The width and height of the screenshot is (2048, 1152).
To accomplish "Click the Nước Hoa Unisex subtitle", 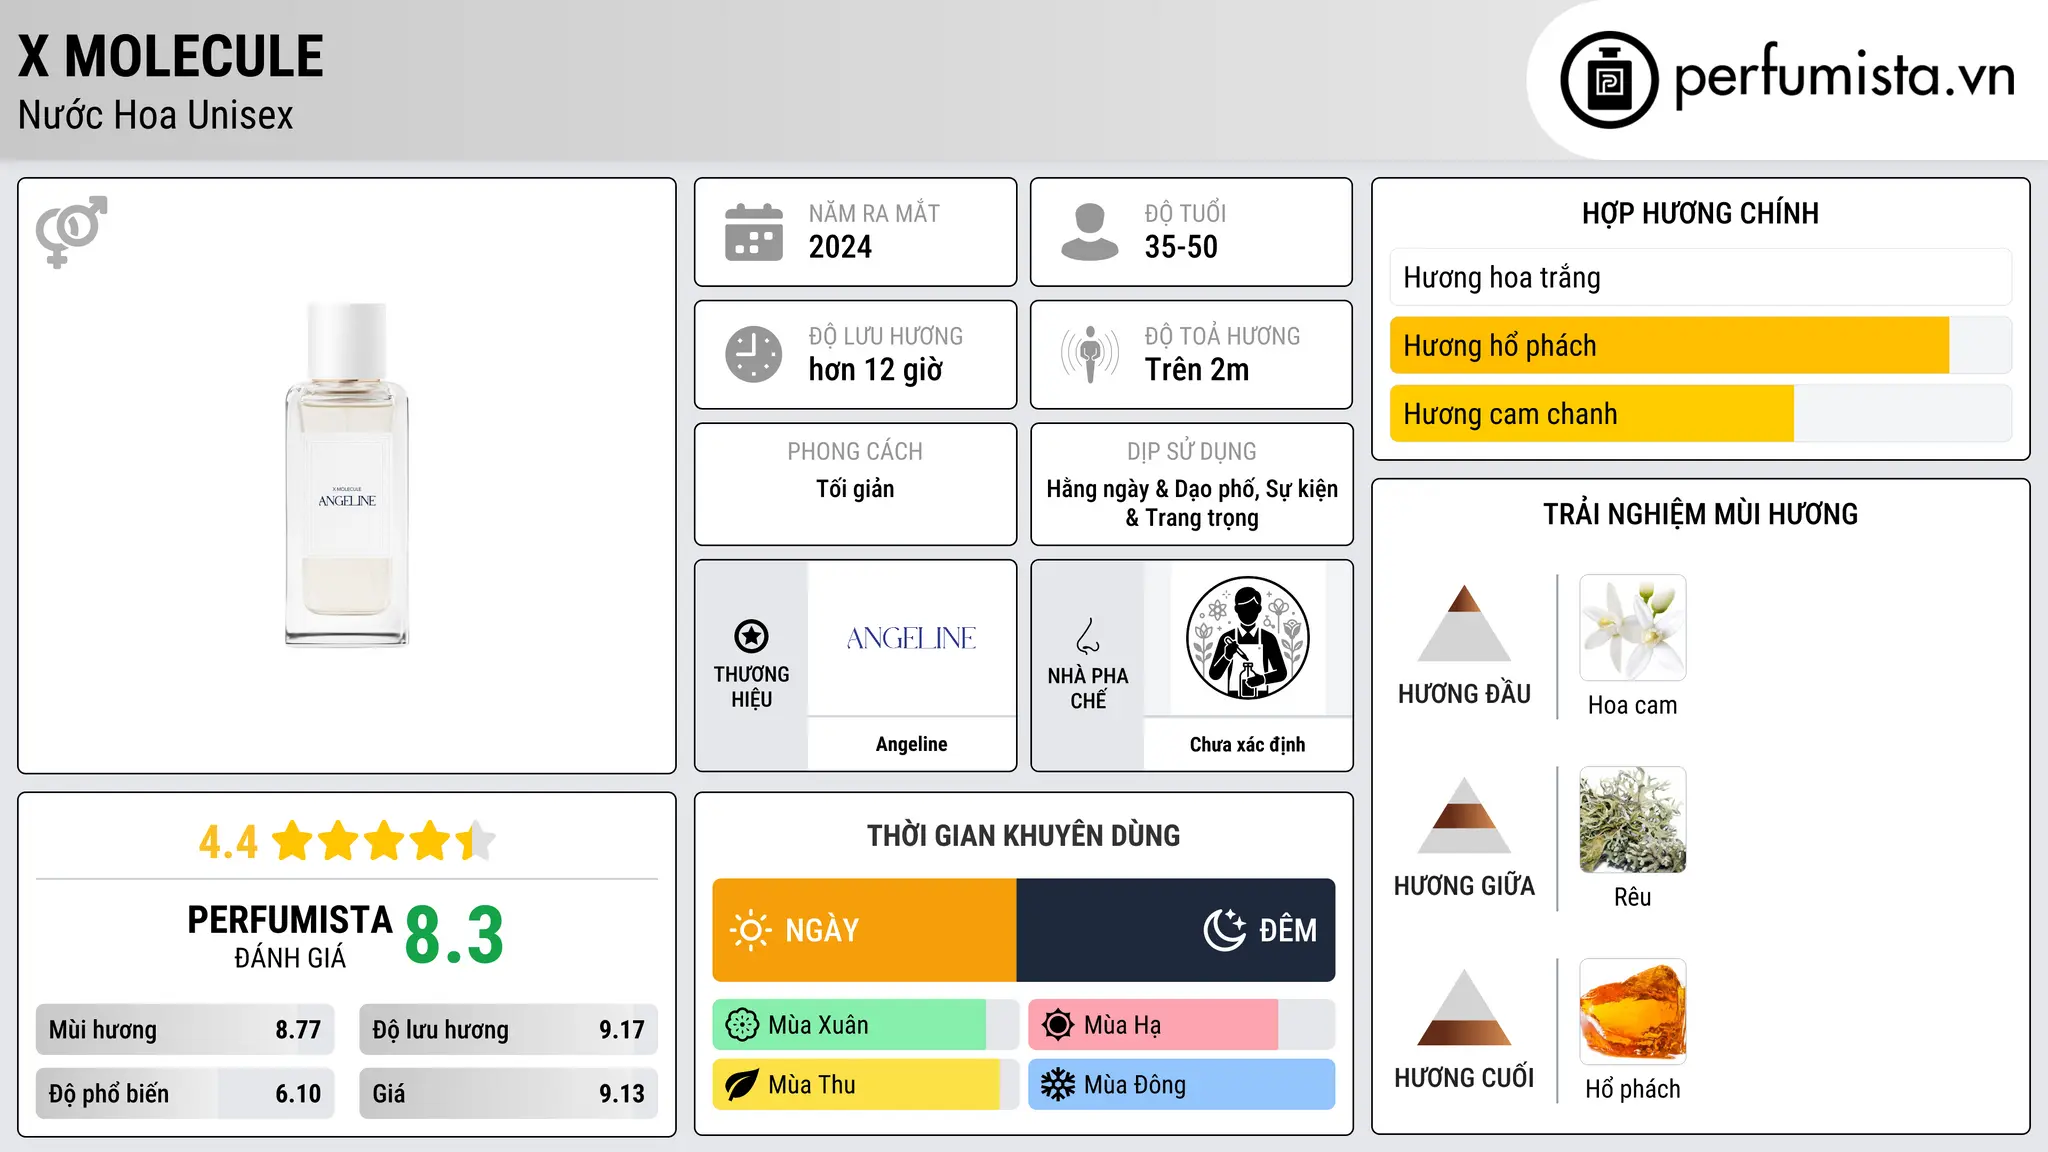I will (x=155, y=115).
